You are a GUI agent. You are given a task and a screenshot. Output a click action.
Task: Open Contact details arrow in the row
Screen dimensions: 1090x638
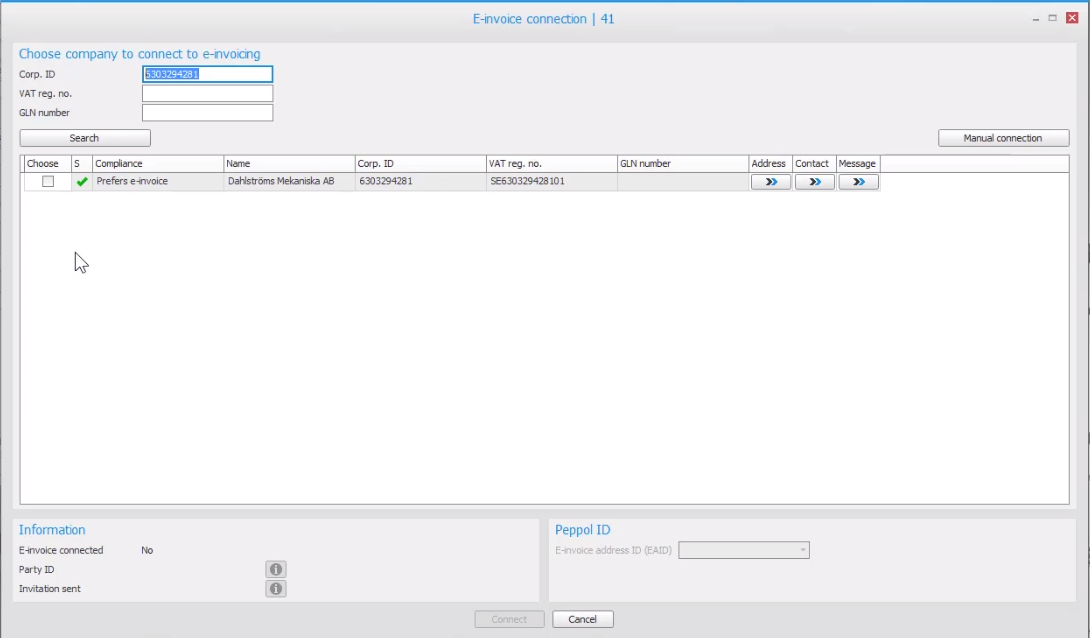(814, 182)
